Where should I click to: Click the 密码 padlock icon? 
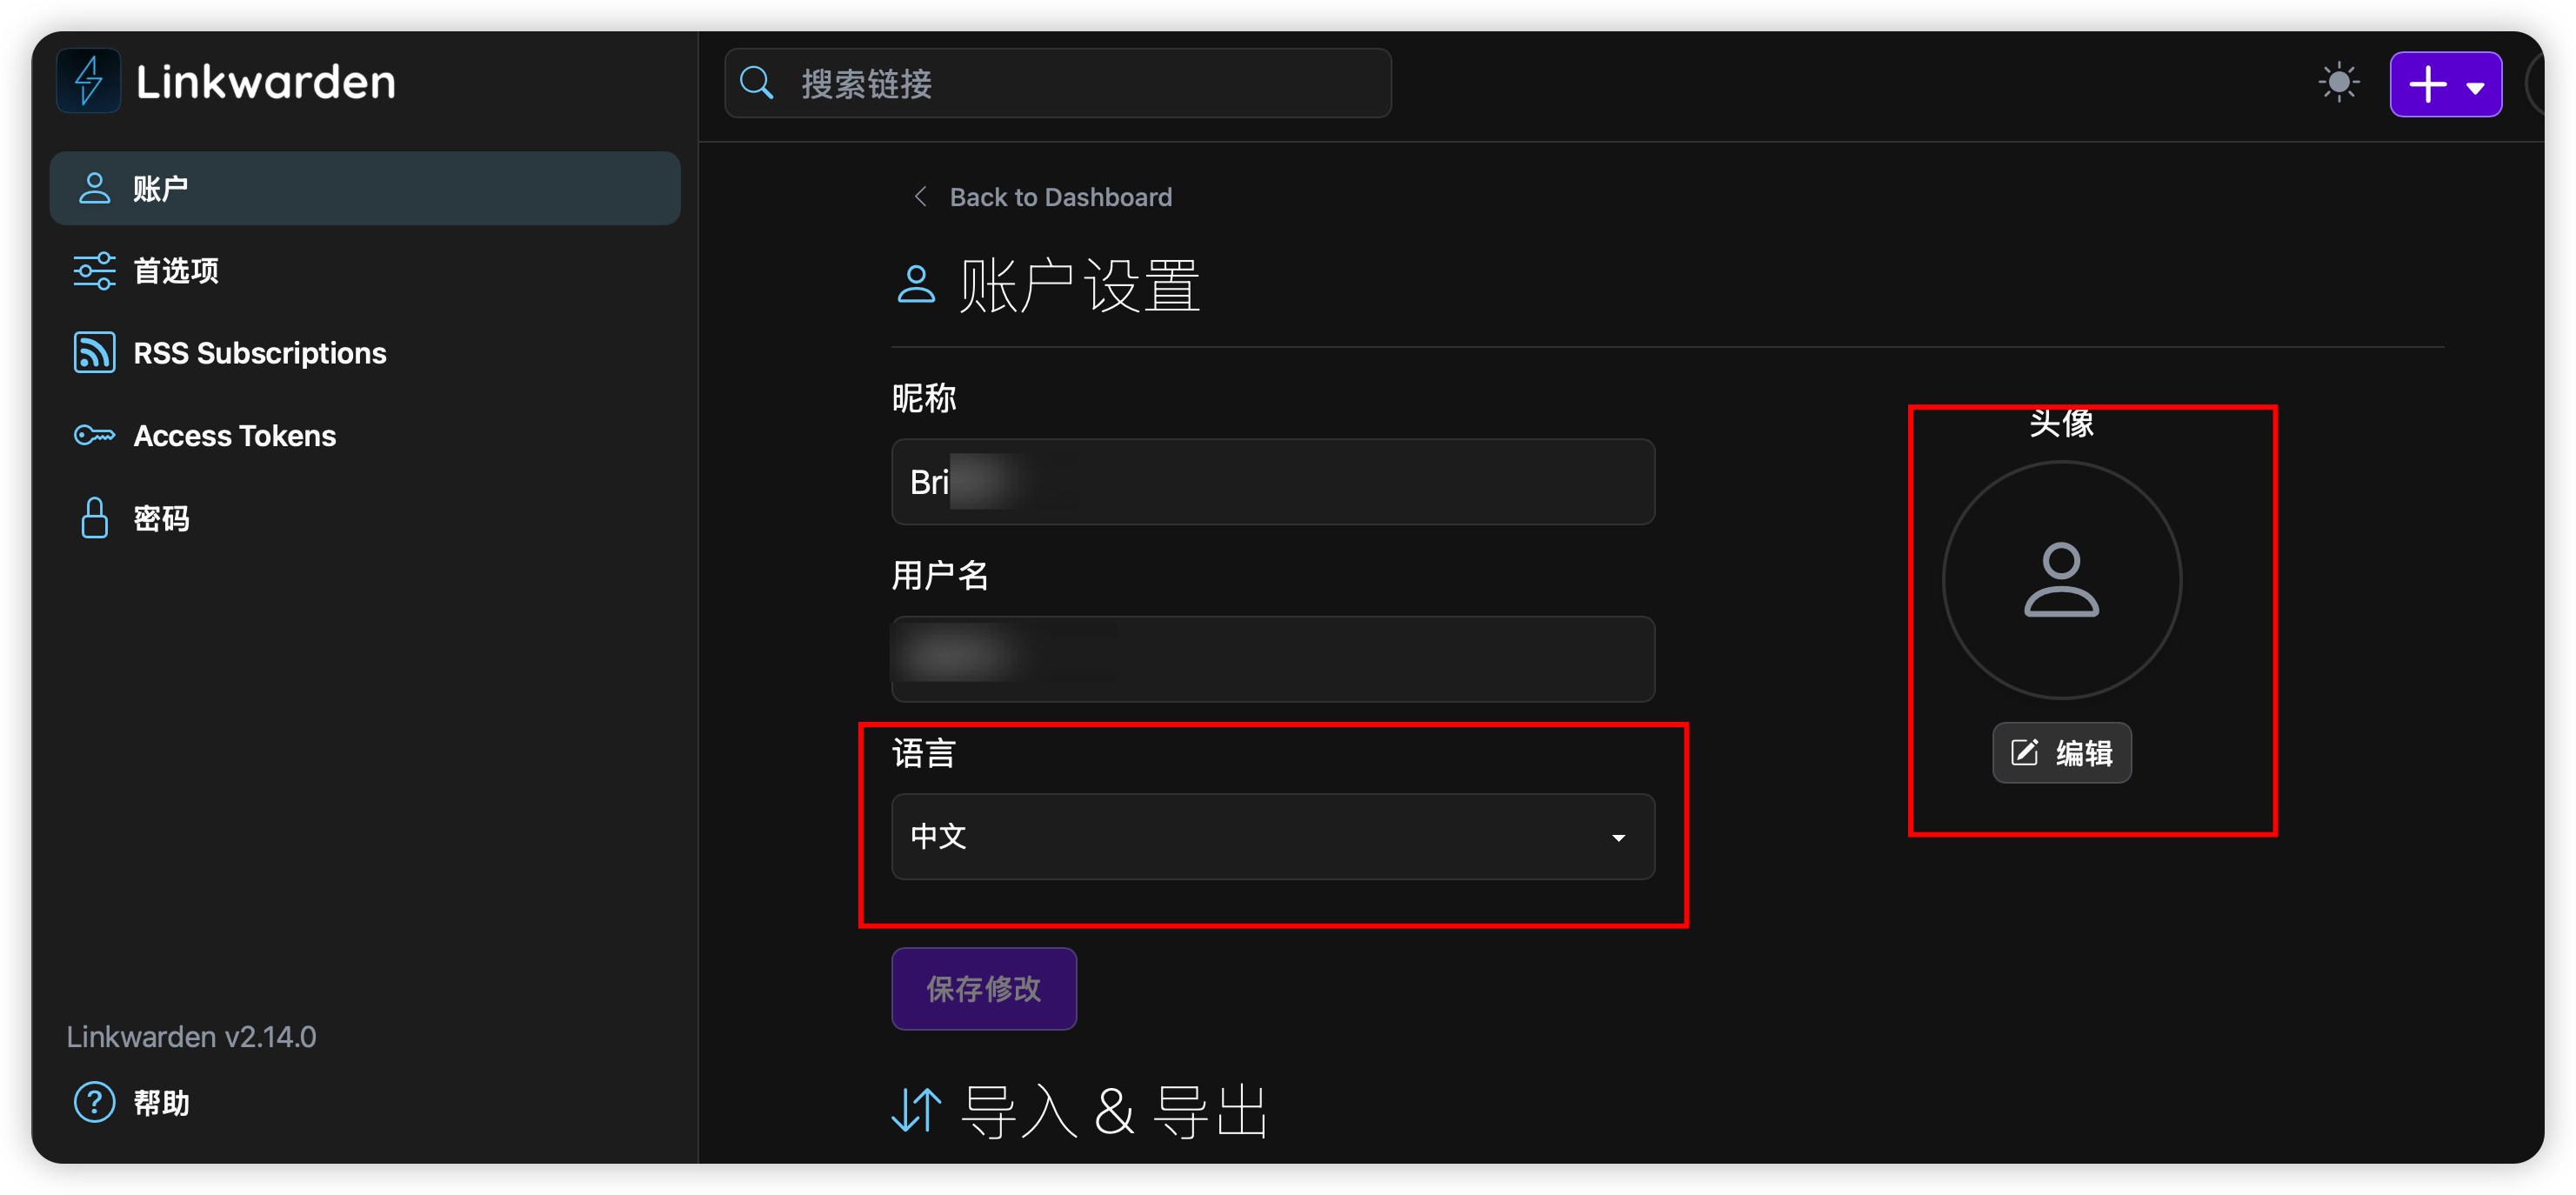(x=94, y=518)
